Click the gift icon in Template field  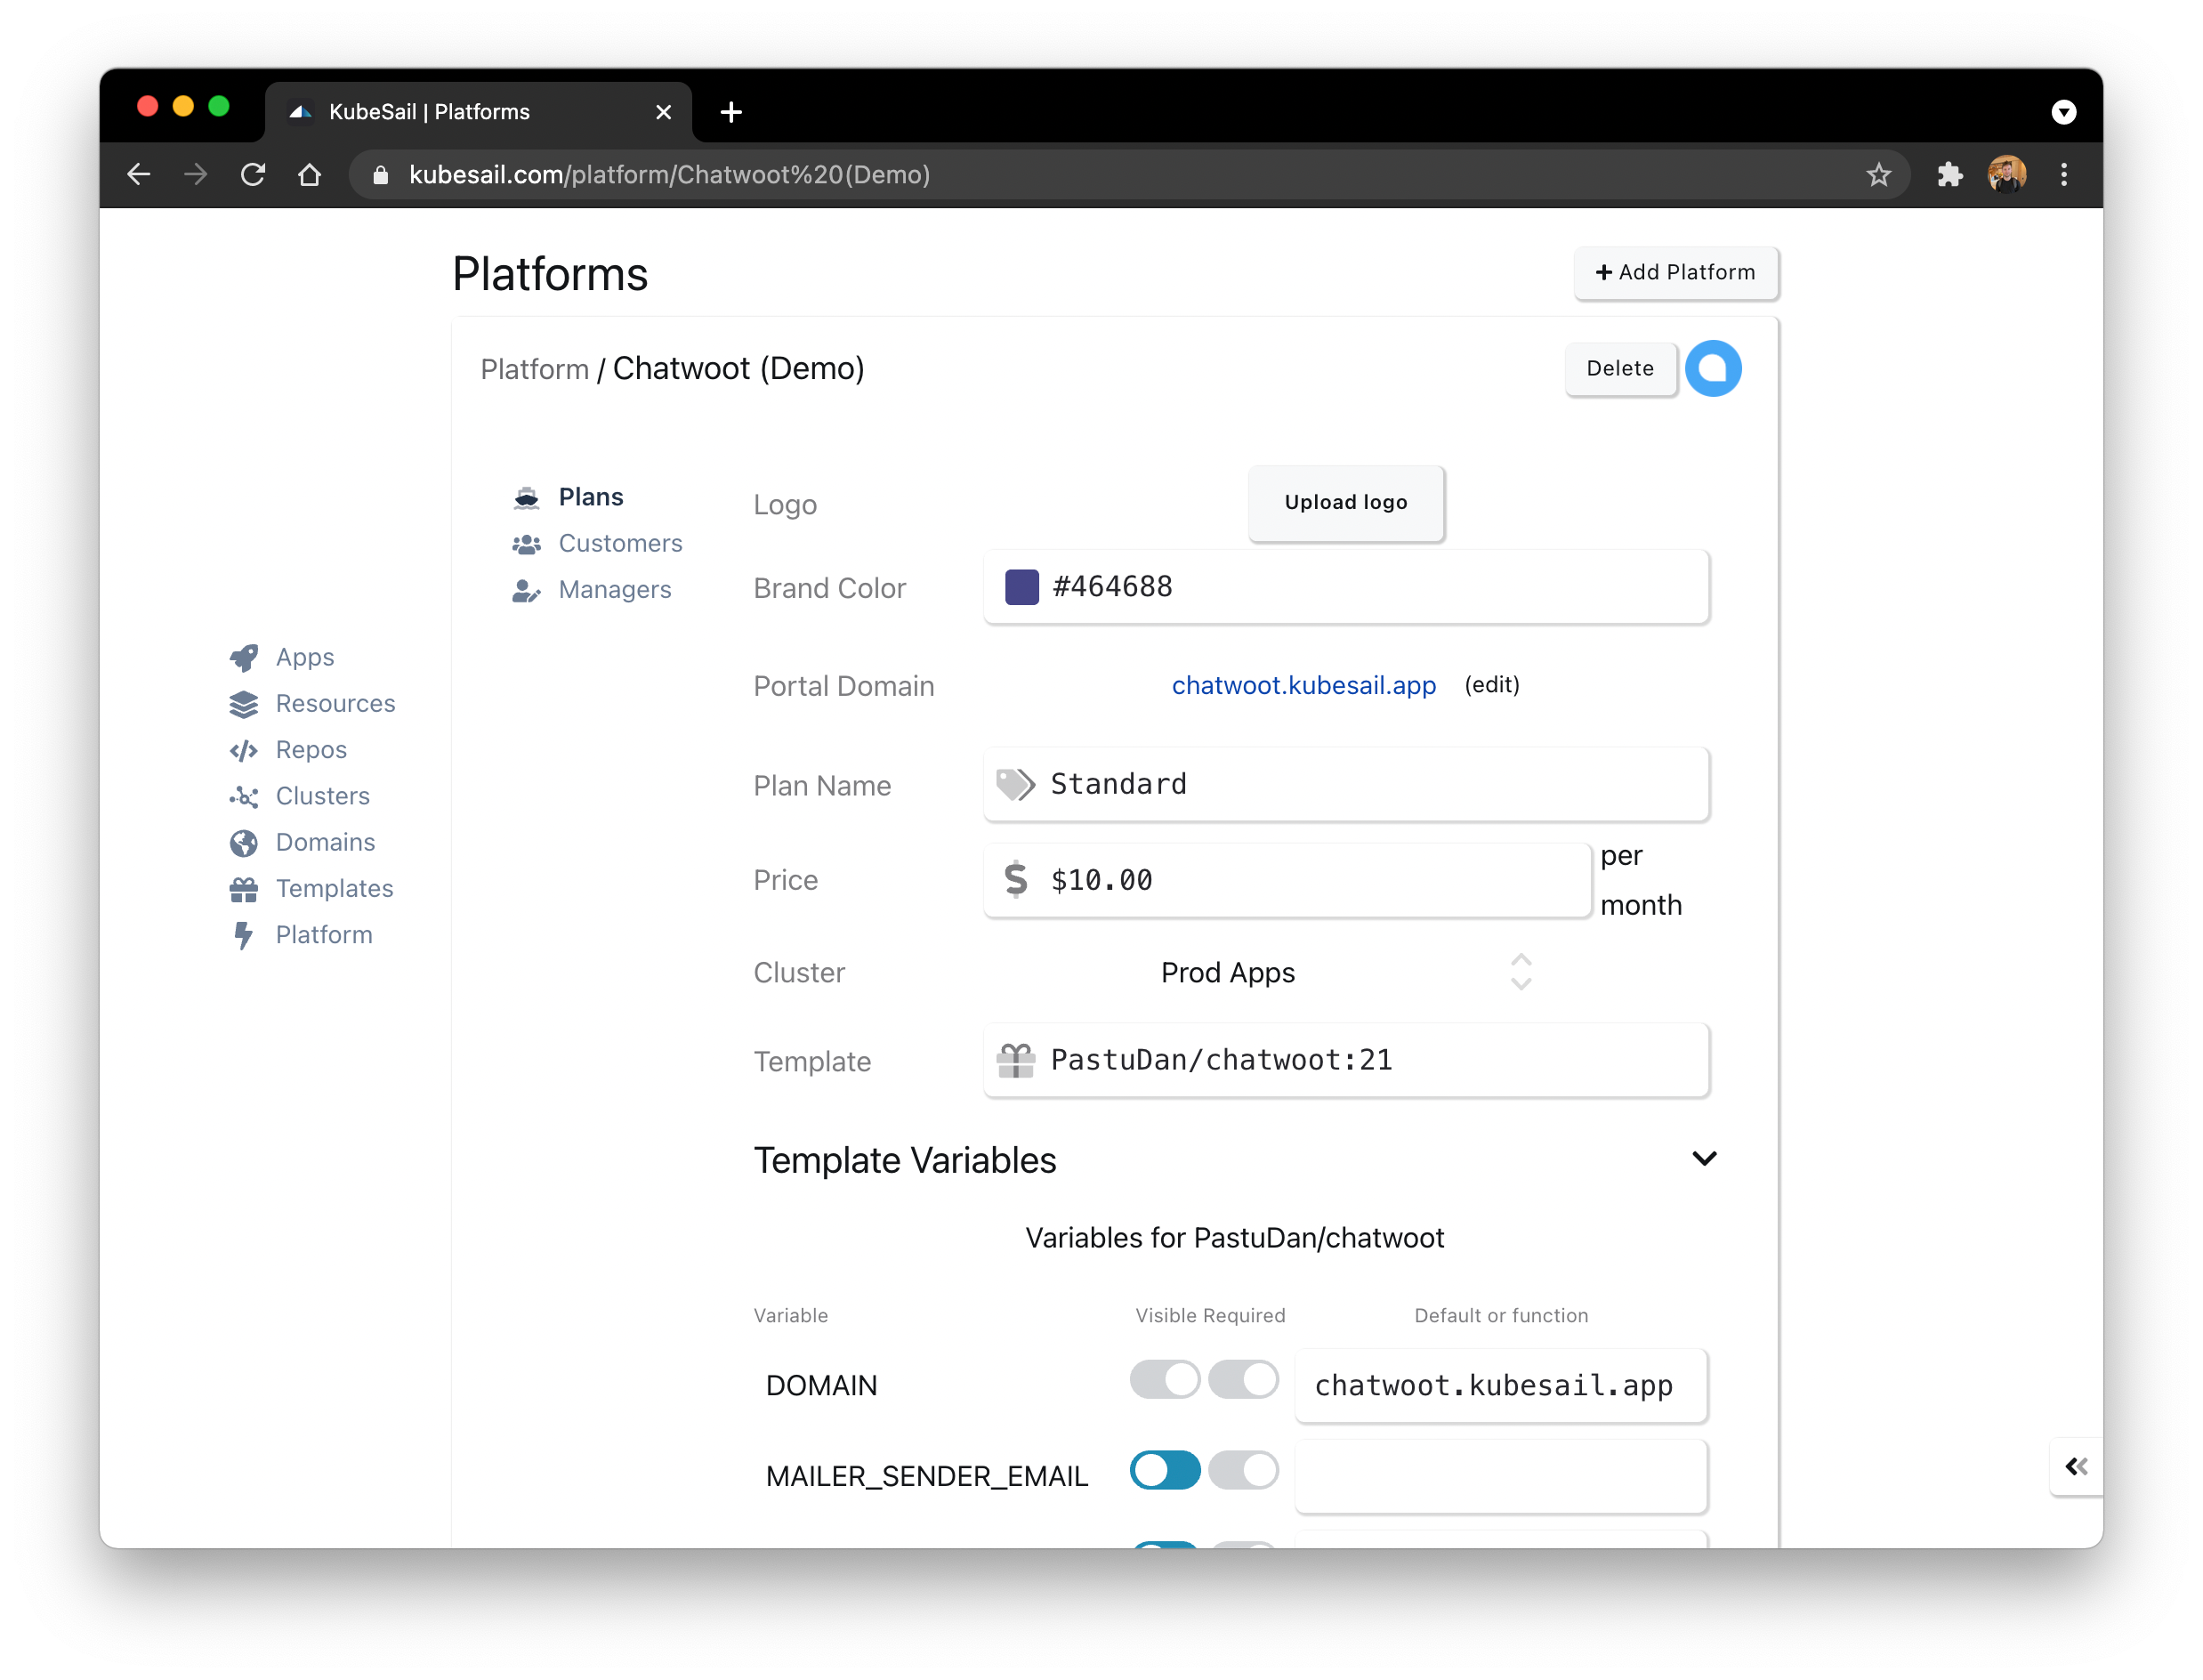pyautogui.click(x=1015, y=1060)
